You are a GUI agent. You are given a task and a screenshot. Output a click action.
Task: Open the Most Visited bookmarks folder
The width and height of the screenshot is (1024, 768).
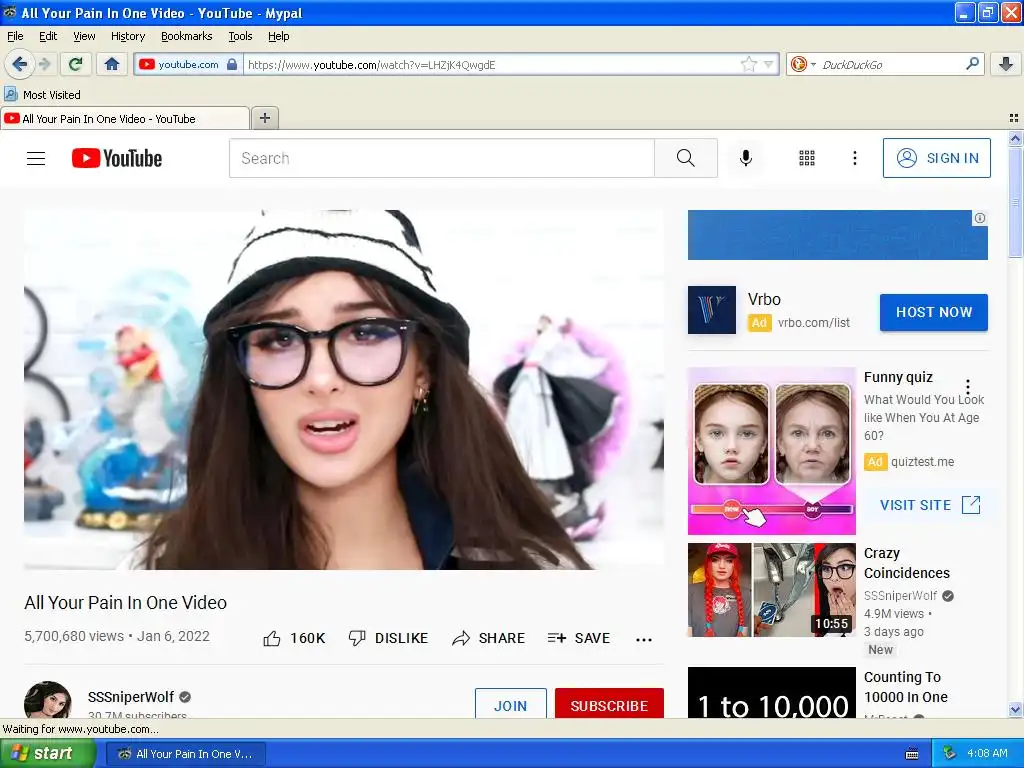[x=42, y=95]
